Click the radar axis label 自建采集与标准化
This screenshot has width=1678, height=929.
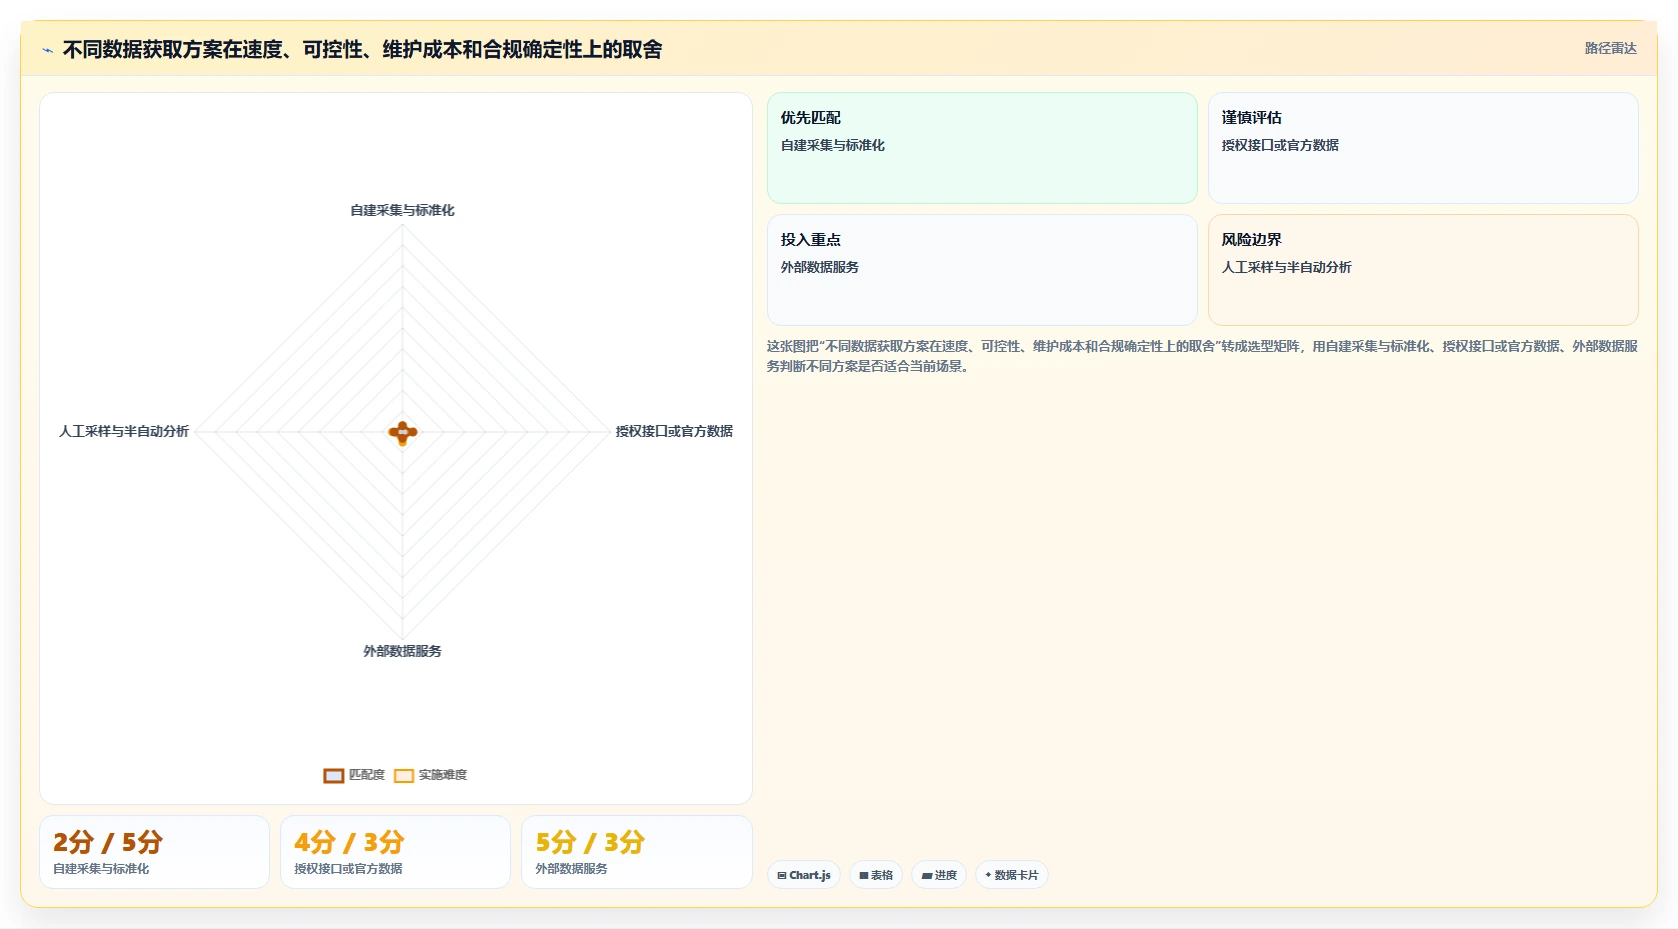(x=402, y=210)
